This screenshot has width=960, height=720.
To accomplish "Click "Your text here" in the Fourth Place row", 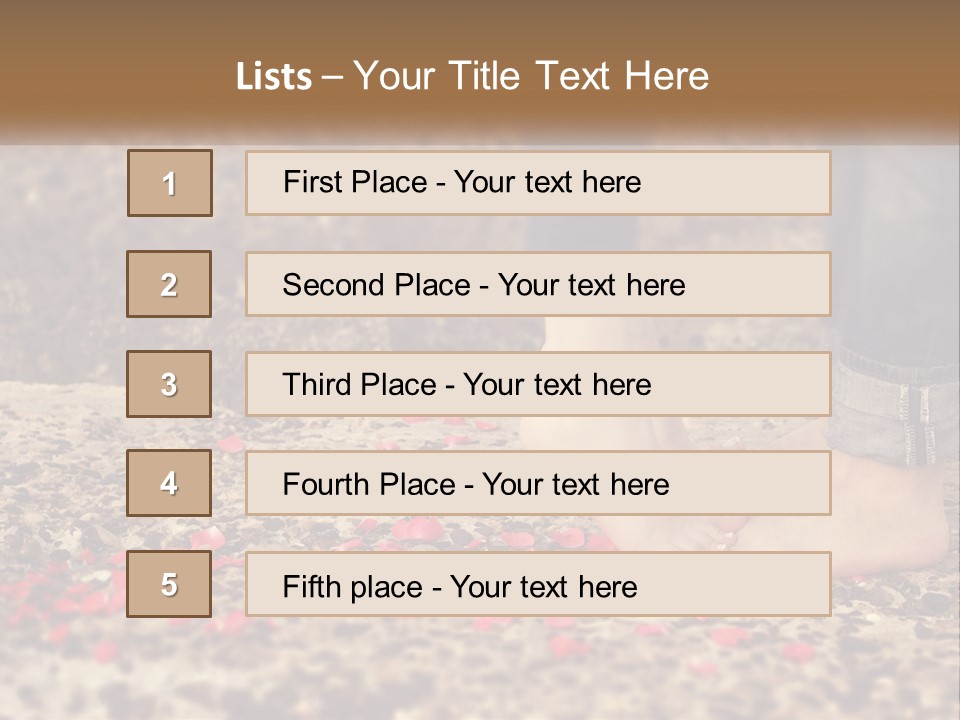I will (576, 485).
